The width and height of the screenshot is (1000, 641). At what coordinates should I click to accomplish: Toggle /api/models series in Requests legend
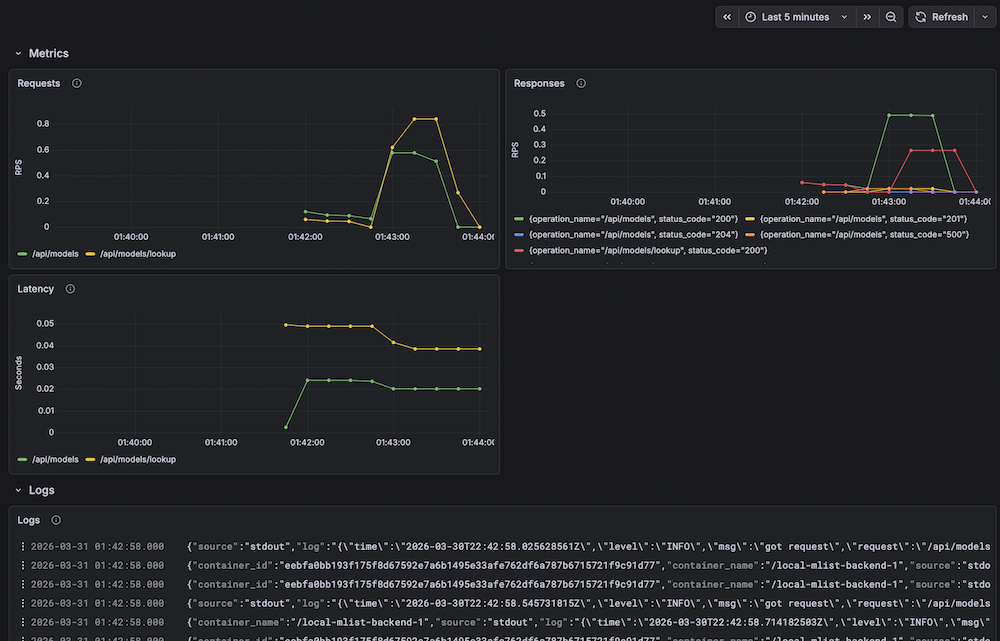[48, 254]
